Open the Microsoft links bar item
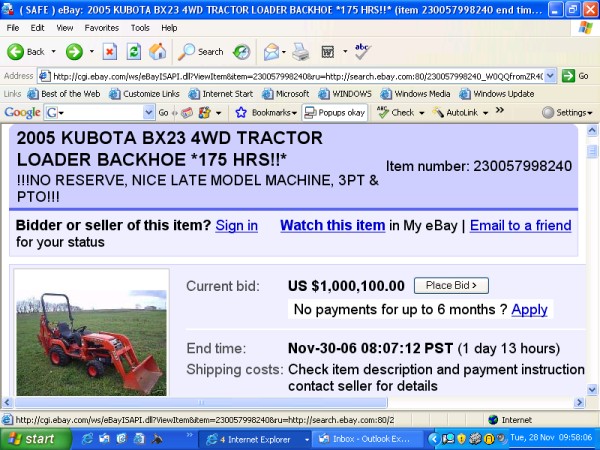This screenshot has width=600, height=450. coord(286,94)
